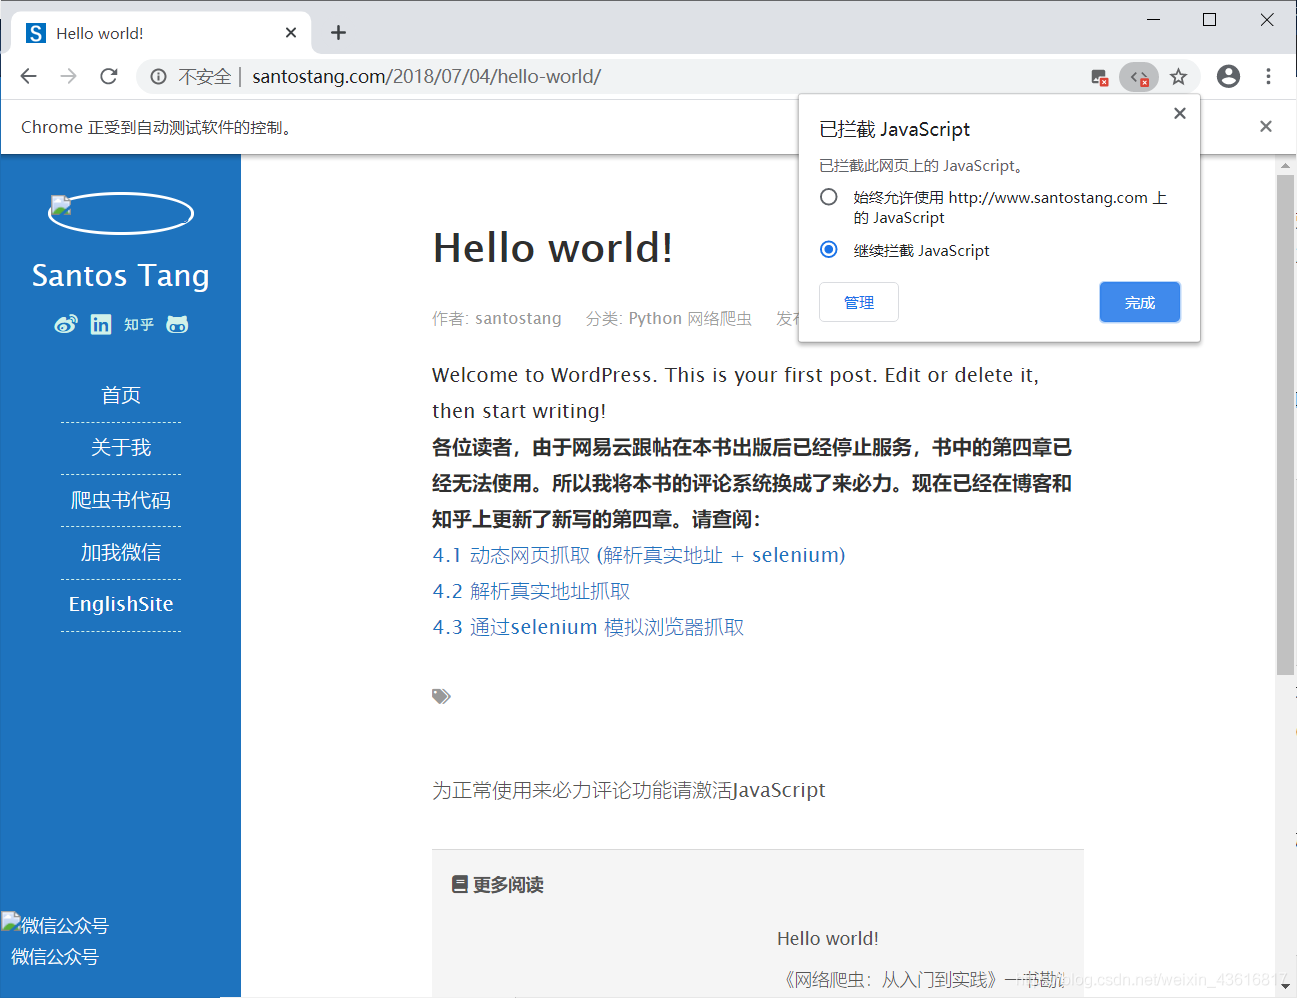This screenshot has height=998, width=1297.
Task: Open link 4.3 通过selenium 模拟浏览器抓取
Action: click(x=588, y=627)
